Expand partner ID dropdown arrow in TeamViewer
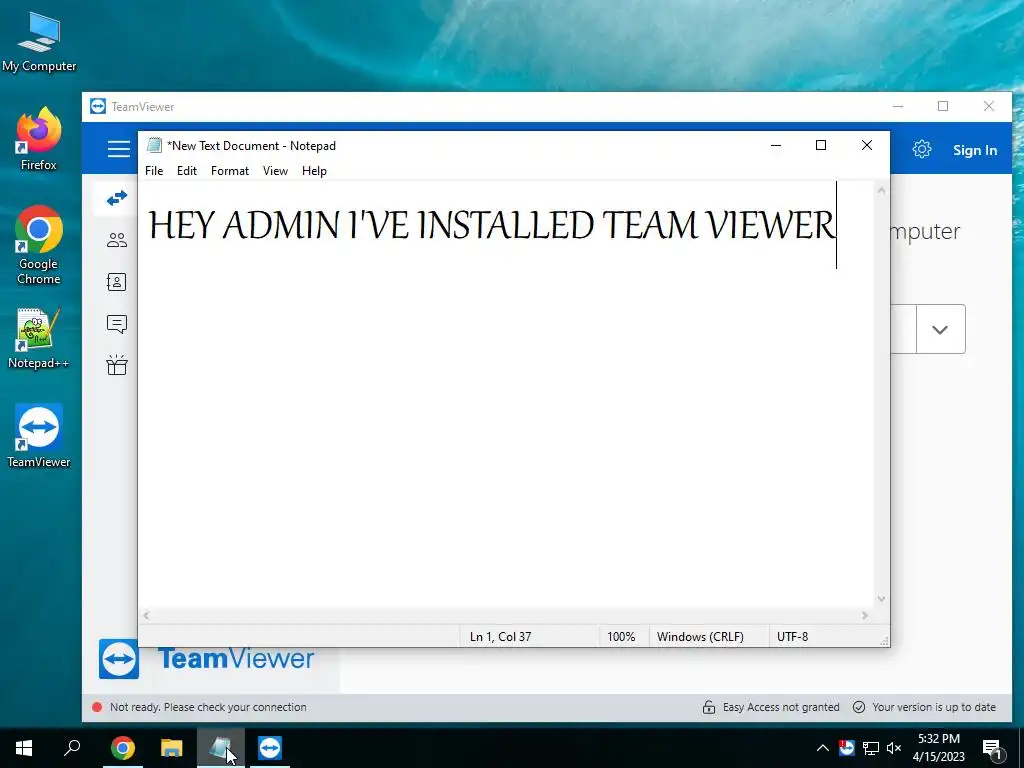1024x768 pixels. [x=940, y=329]
